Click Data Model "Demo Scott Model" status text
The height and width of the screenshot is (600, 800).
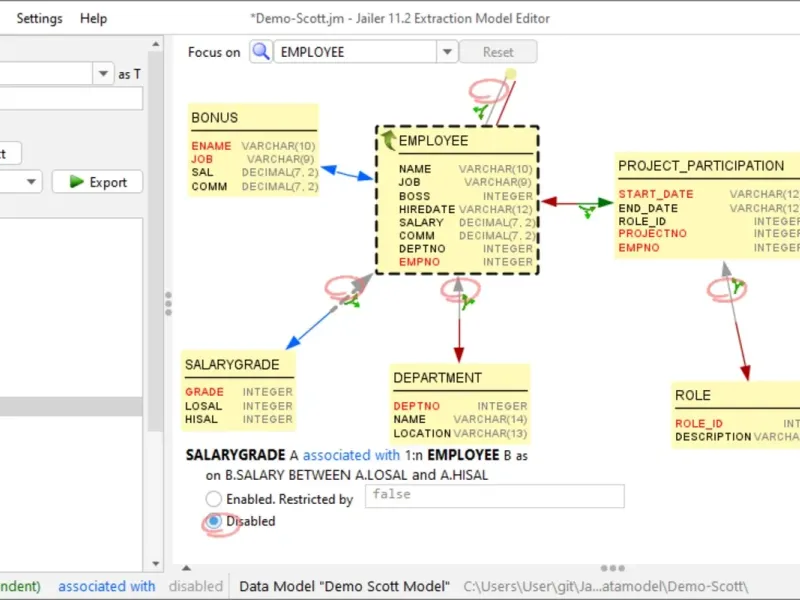(344, 586)
